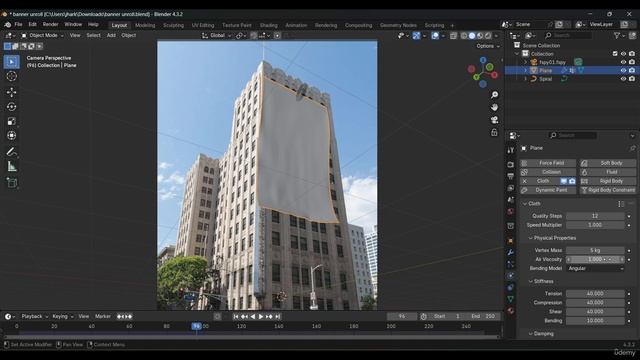The height and width of the screenshot is (360, 640).
Task: Hide the Collection in viewport
Action: [623, 54]
